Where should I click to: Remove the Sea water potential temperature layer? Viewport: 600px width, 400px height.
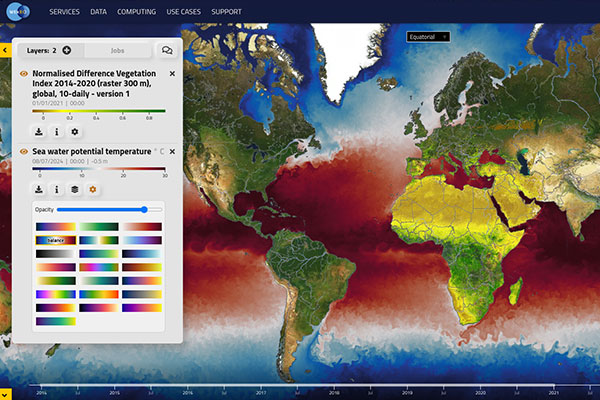[172, 151]
